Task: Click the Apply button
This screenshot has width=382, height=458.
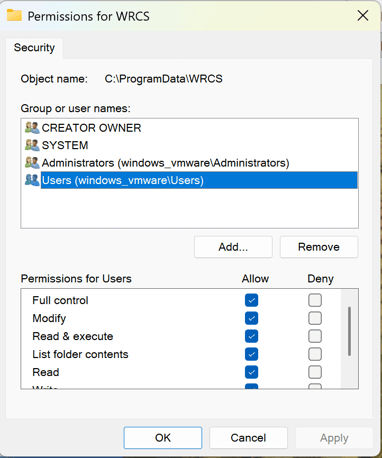Action: 334,438
